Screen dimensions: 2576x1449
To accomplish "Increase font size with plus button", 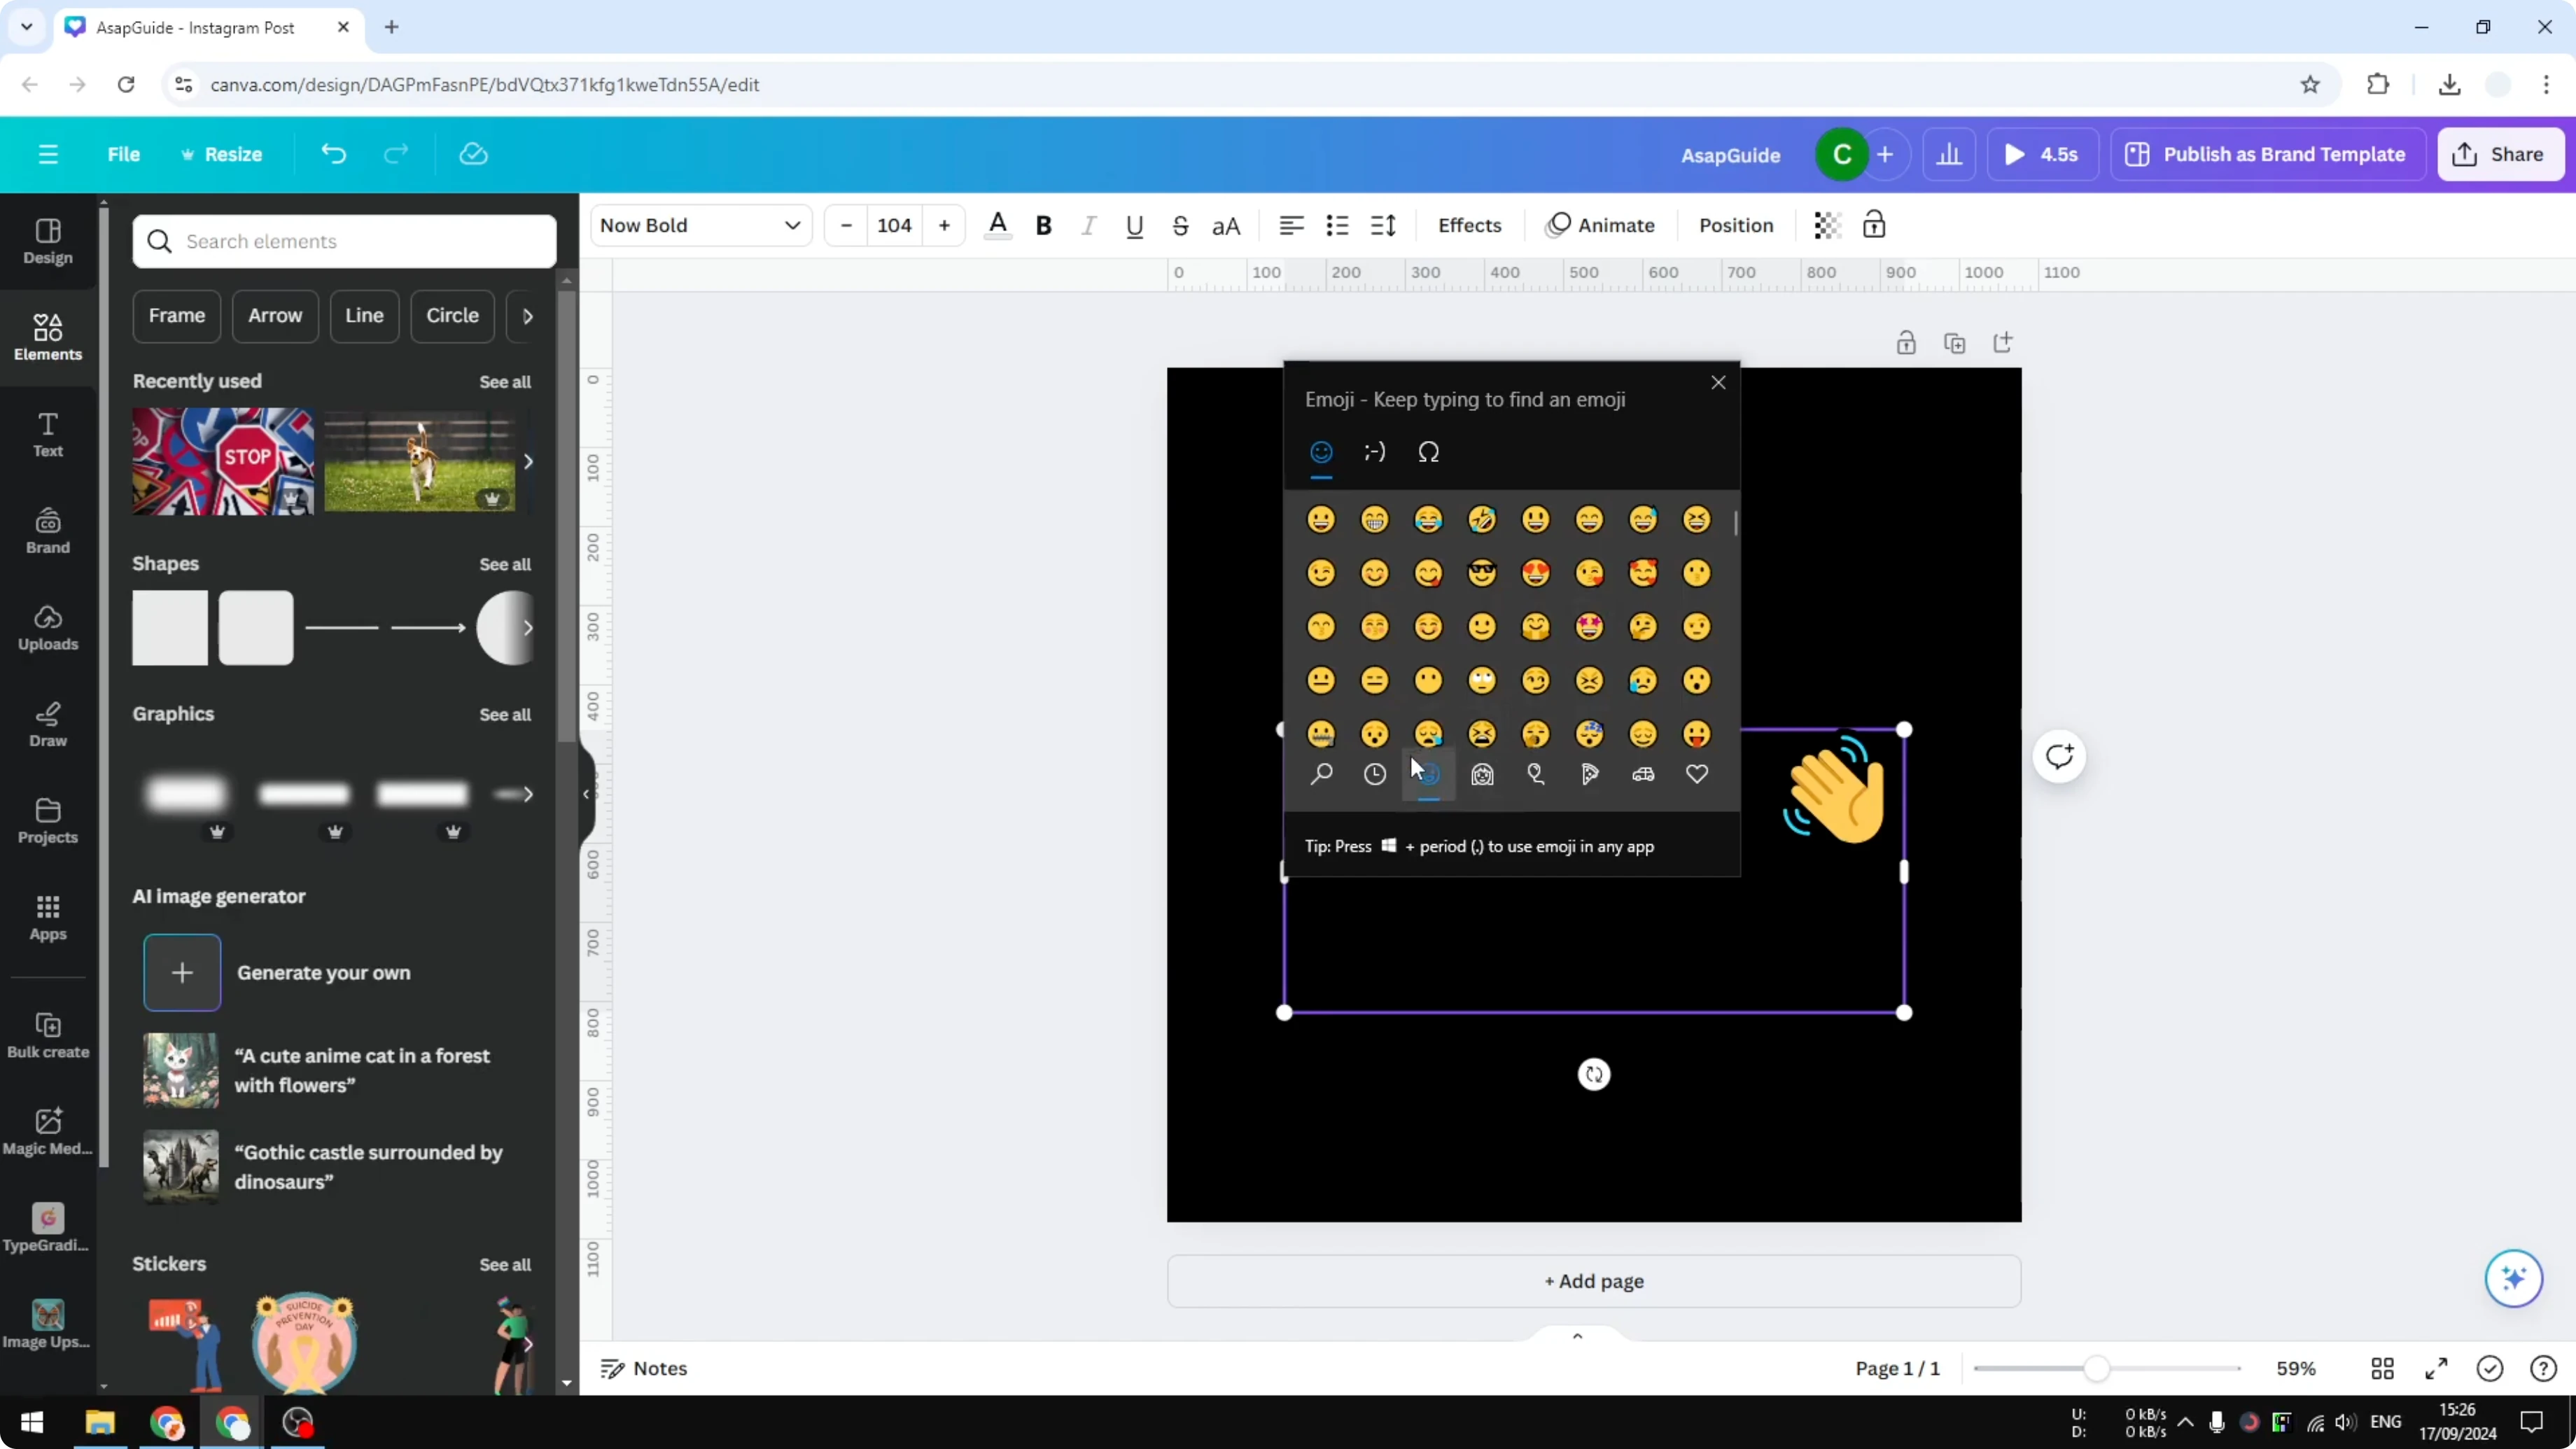I will coord(944,225).
